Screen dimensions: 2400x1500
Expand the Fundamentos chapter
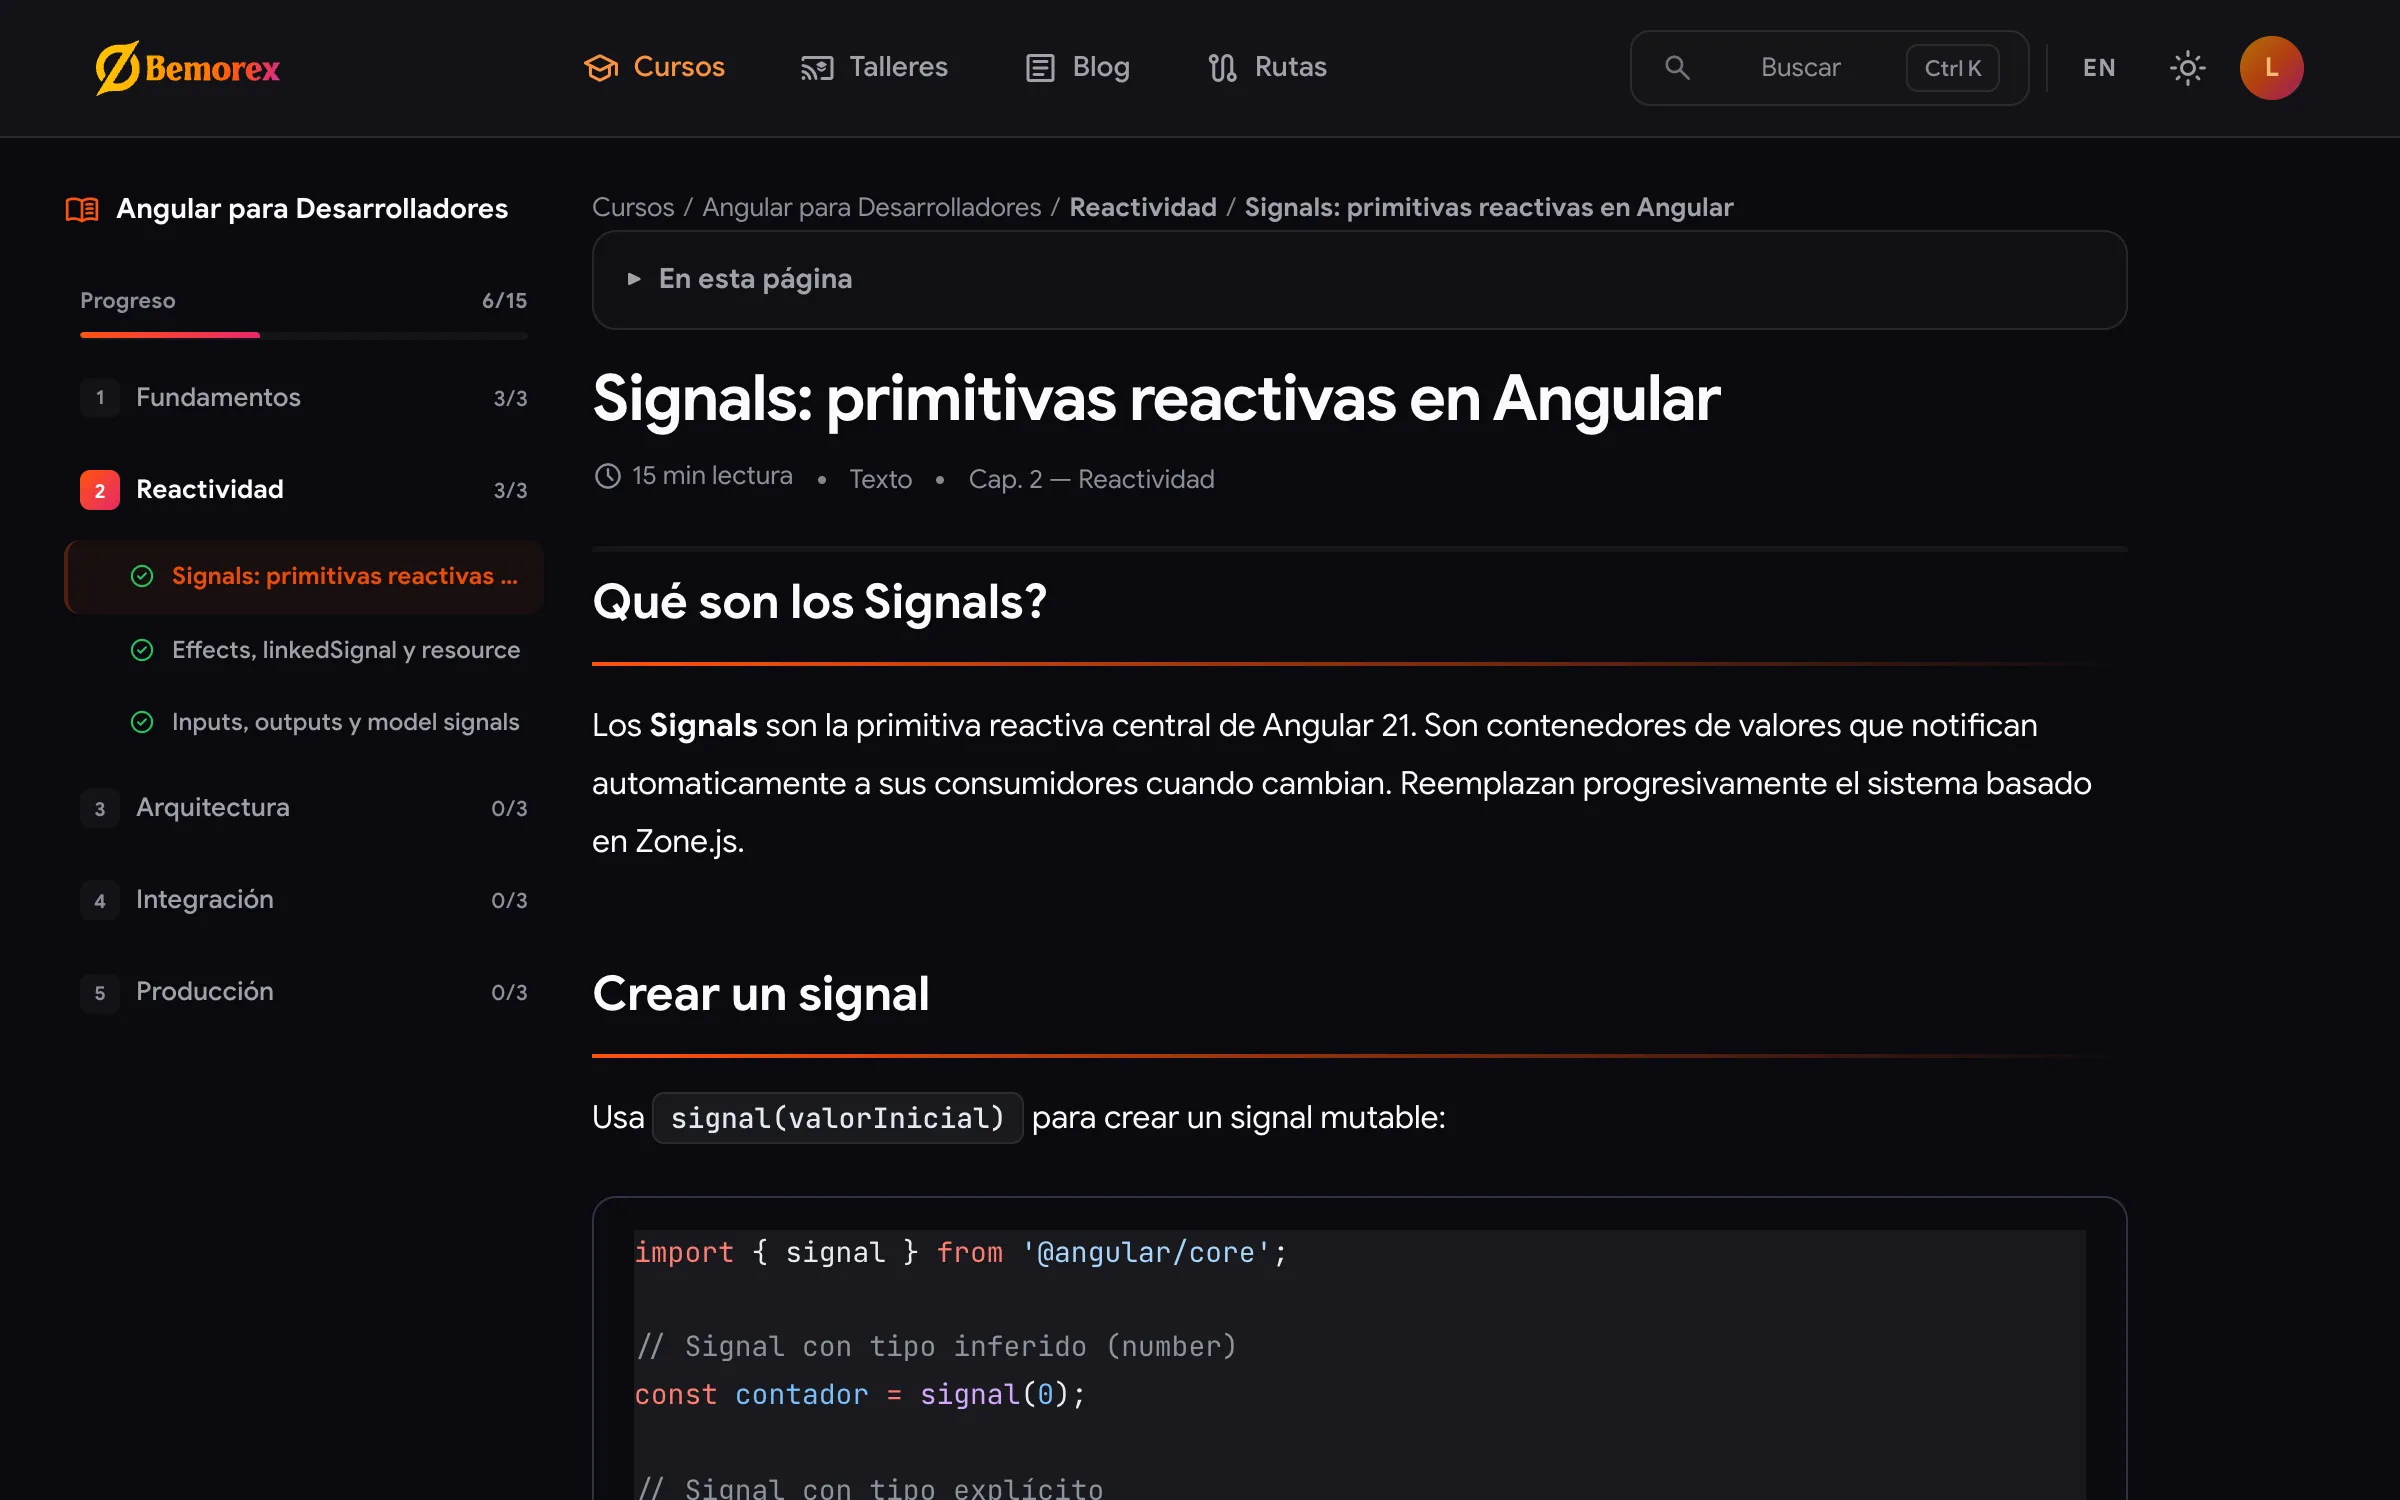tap(304, 398)
